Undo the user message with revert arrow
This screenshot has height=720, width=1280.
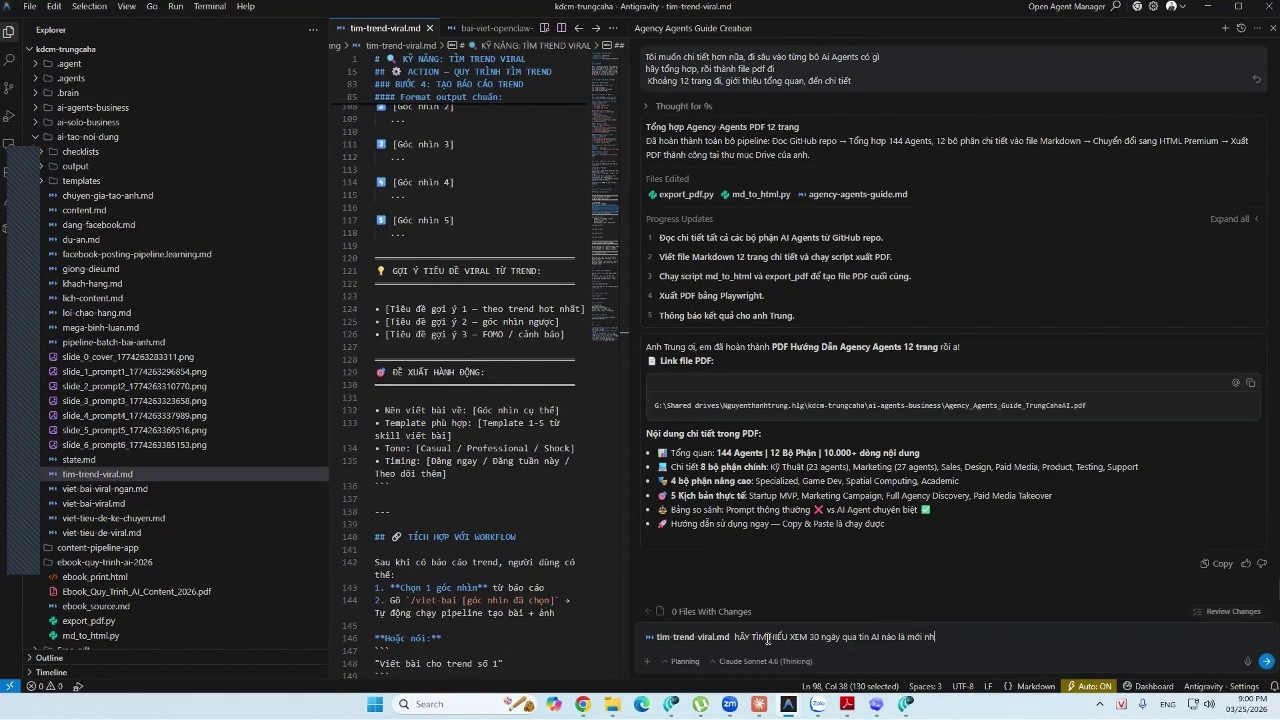1257,79
